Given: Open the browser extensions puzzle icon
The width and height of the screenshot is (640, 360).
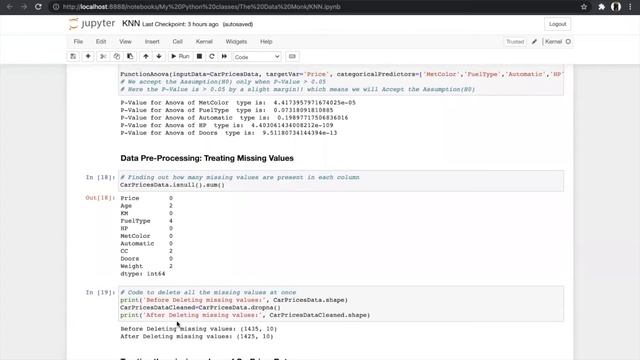Looking at the screenshot, I should 601,7.
